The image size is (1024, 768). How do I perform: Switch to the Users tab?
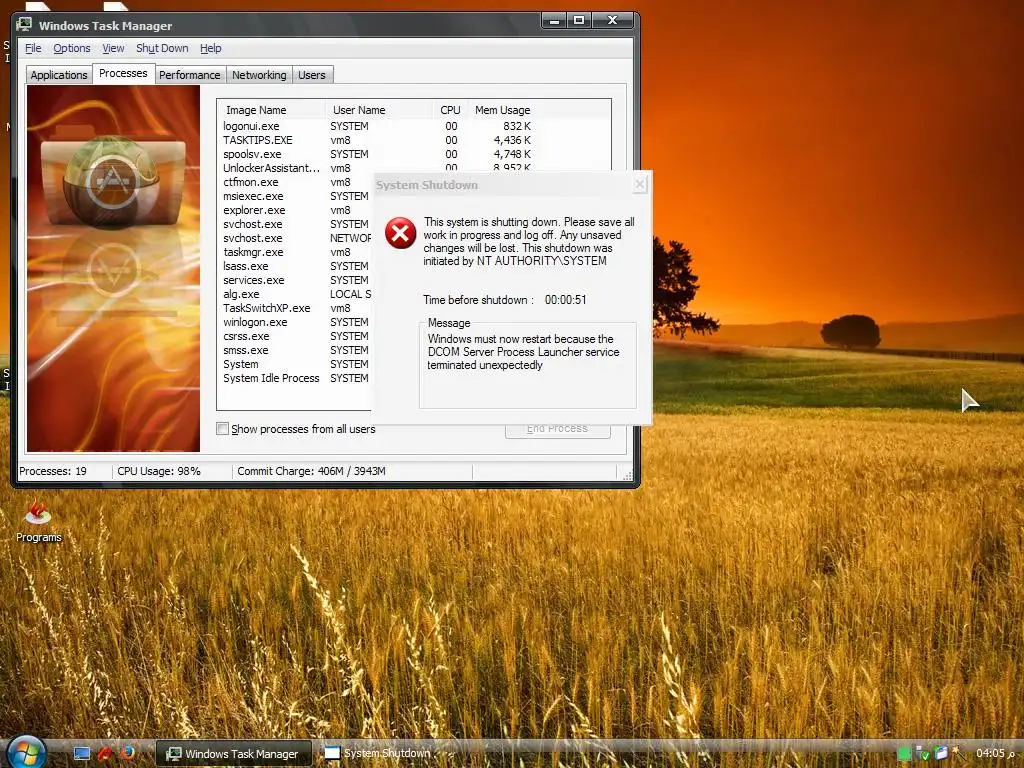312,75
